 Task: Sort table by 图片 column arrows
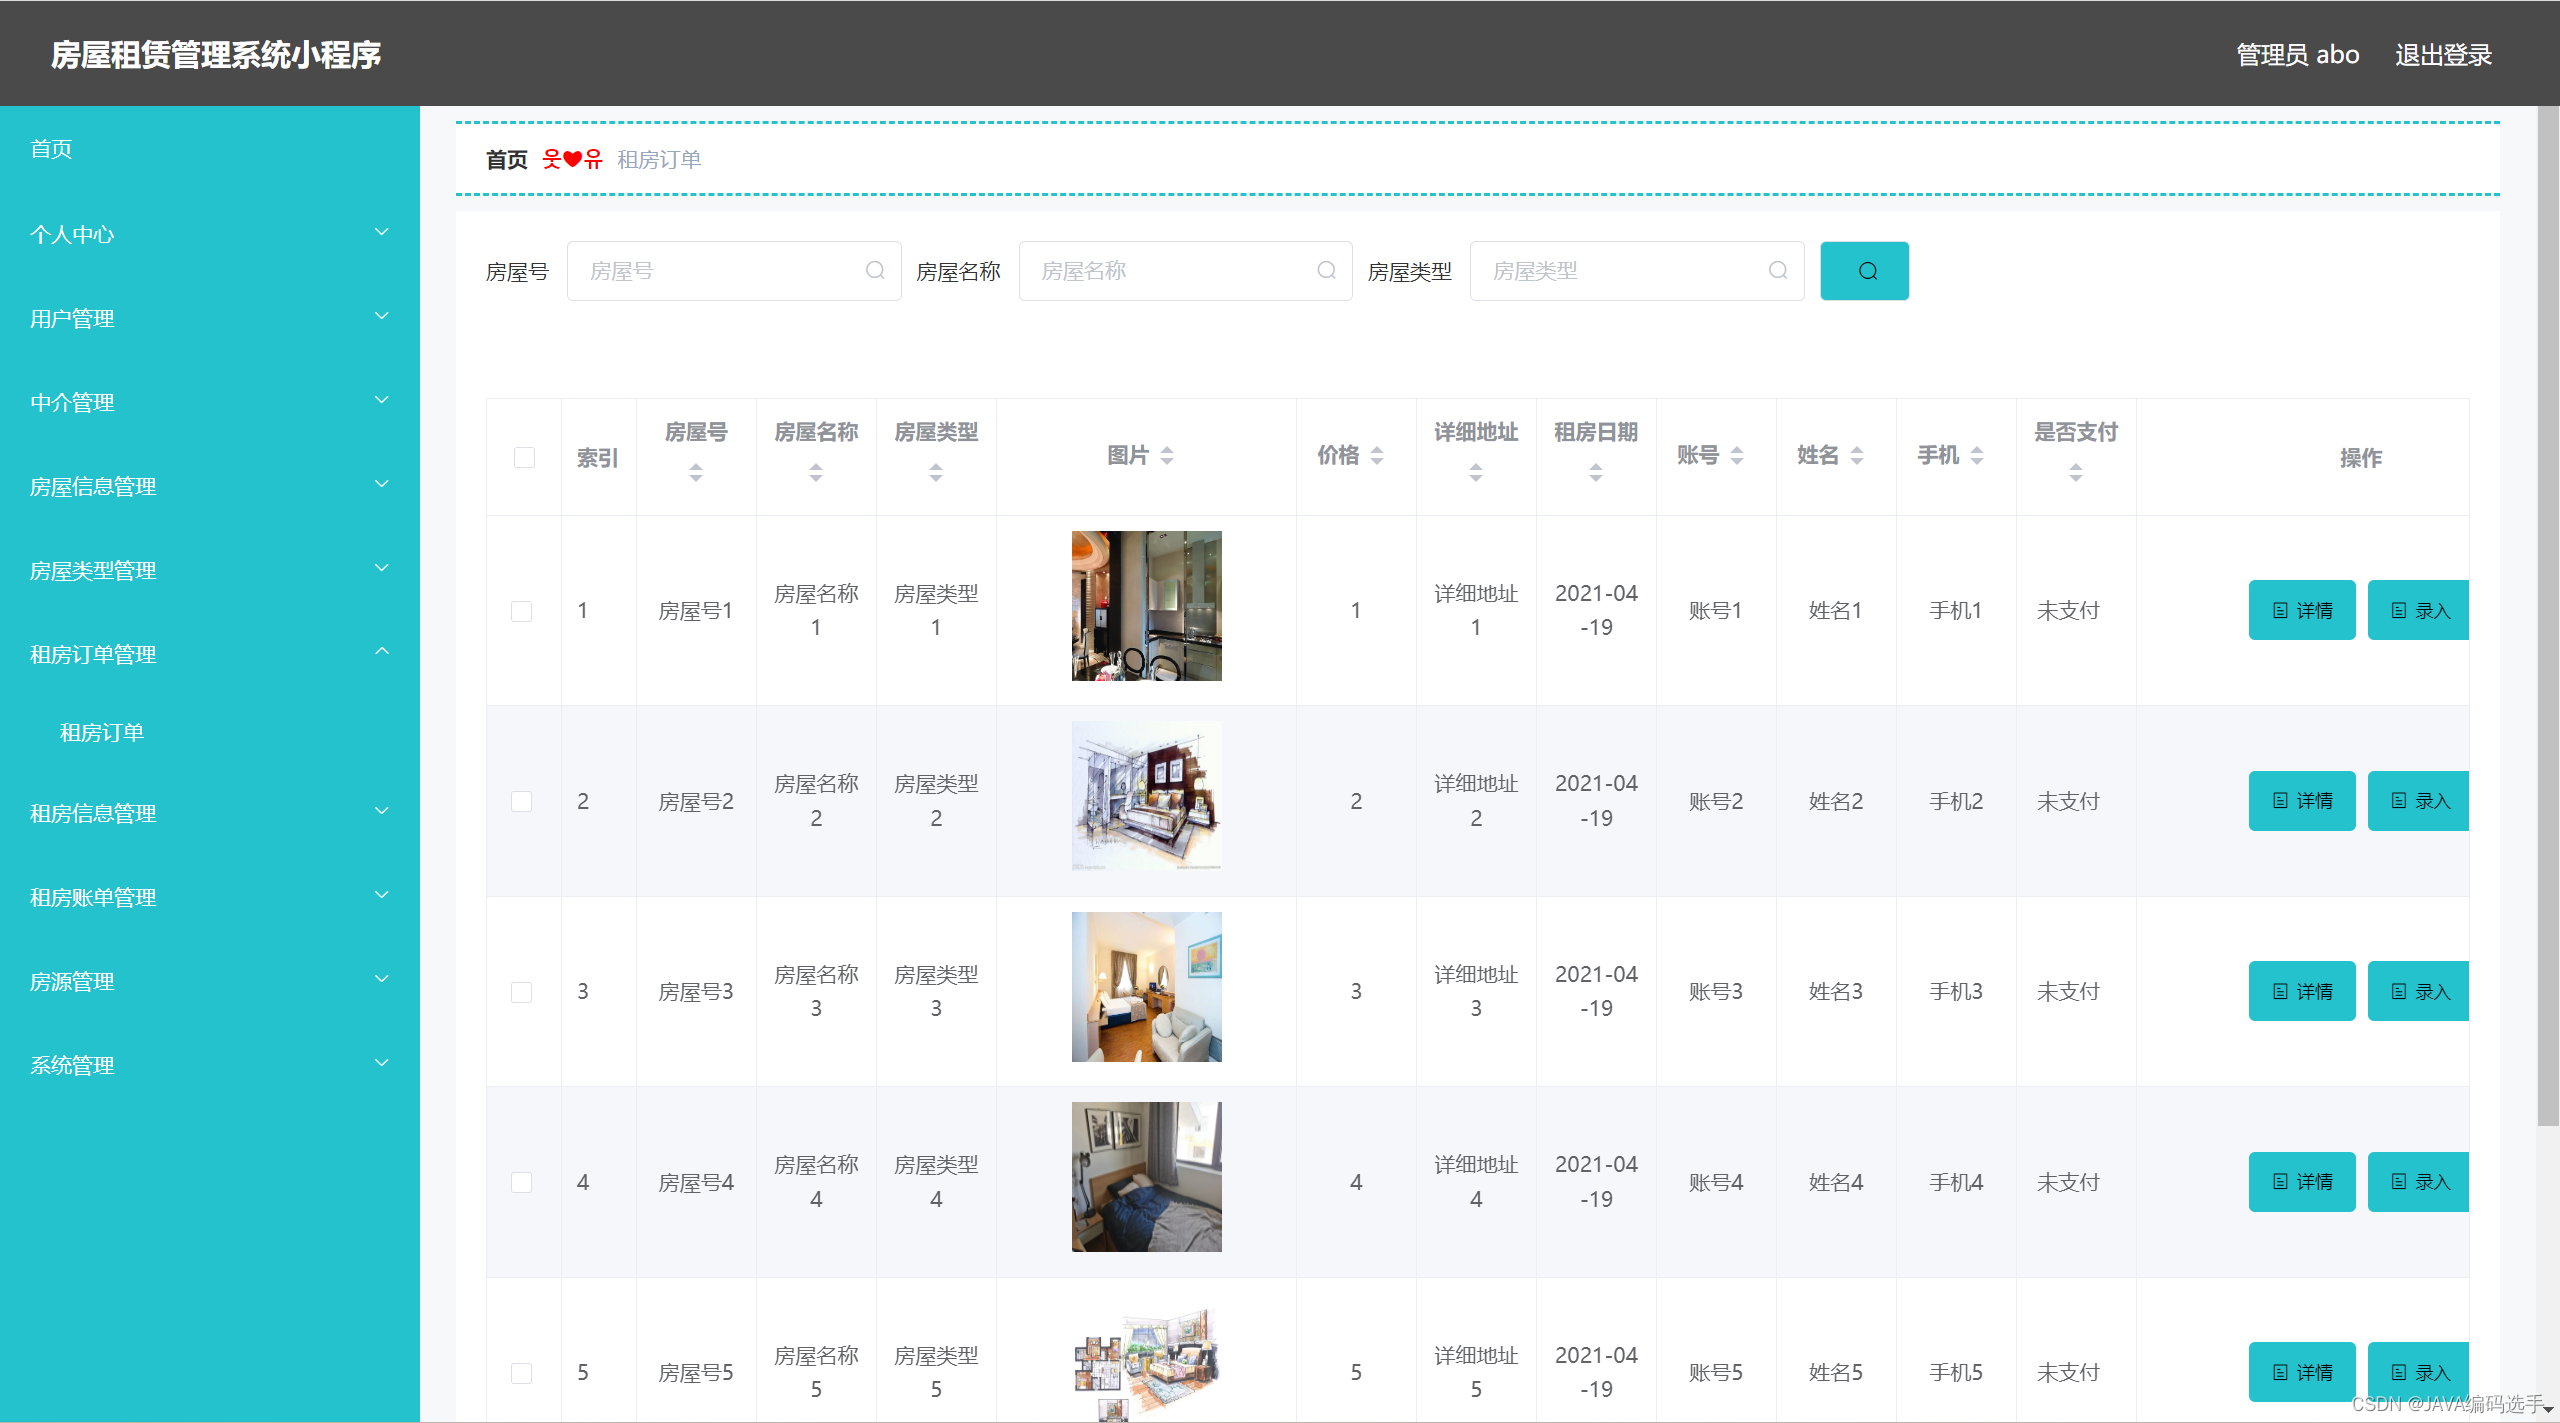(x=1167, y=456)
